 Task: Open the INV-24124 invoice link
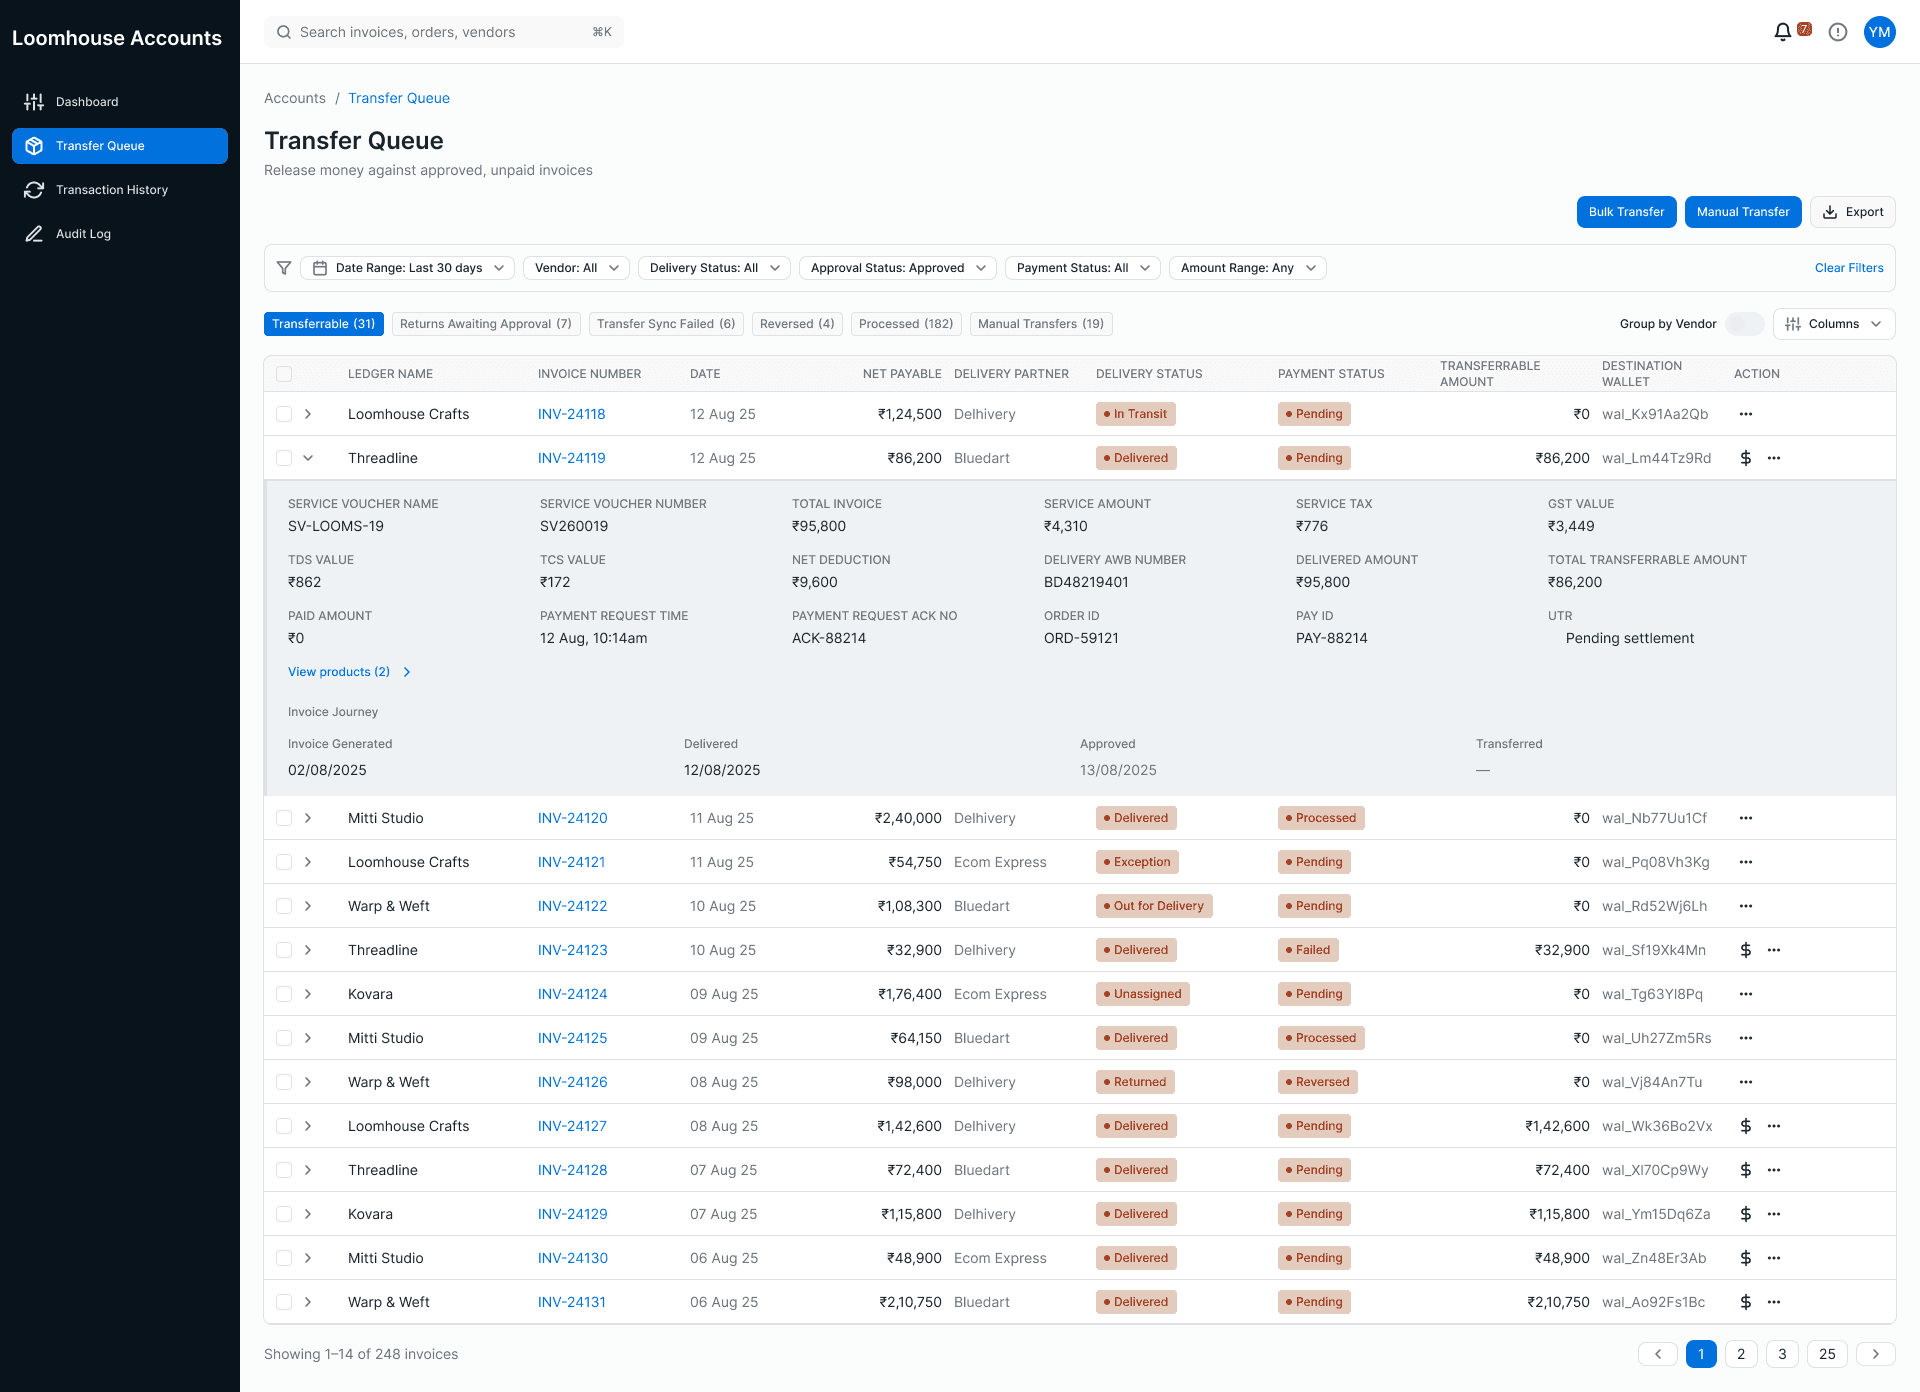point(572,994)
